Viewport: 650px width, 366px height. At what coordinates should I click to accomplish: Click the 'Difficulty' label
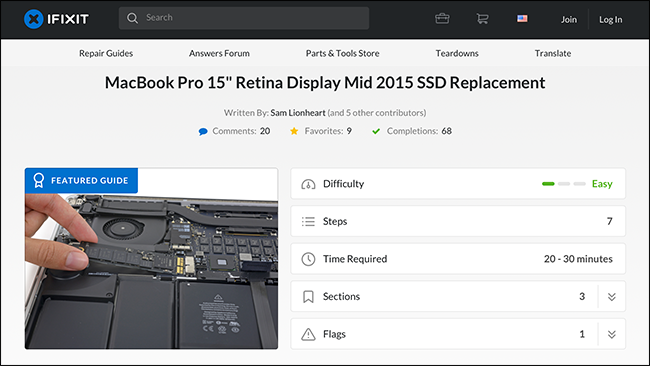(x=343, y=184)
